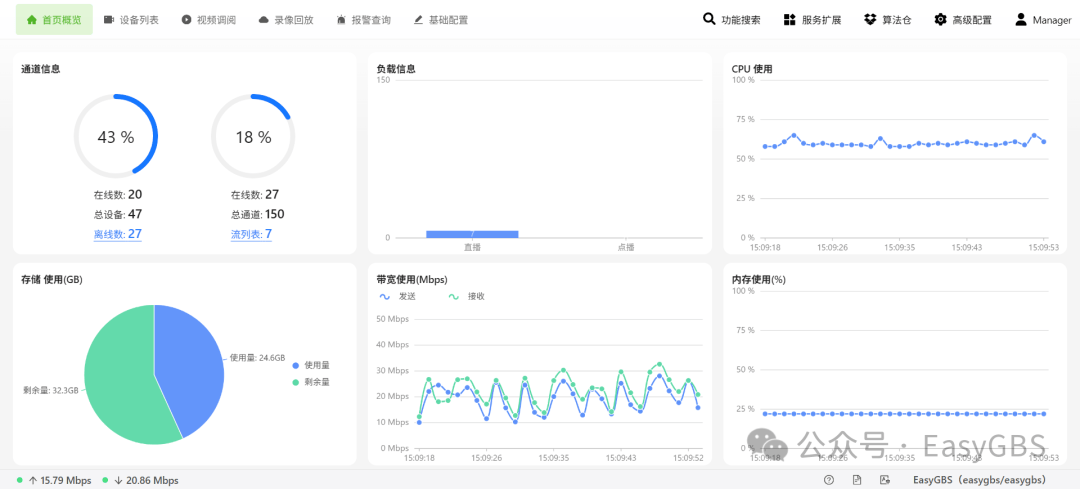Switch to the 报警查询 alarm query tab
This screenshot has width=1080, height=489.
click(x=364, y=19)
